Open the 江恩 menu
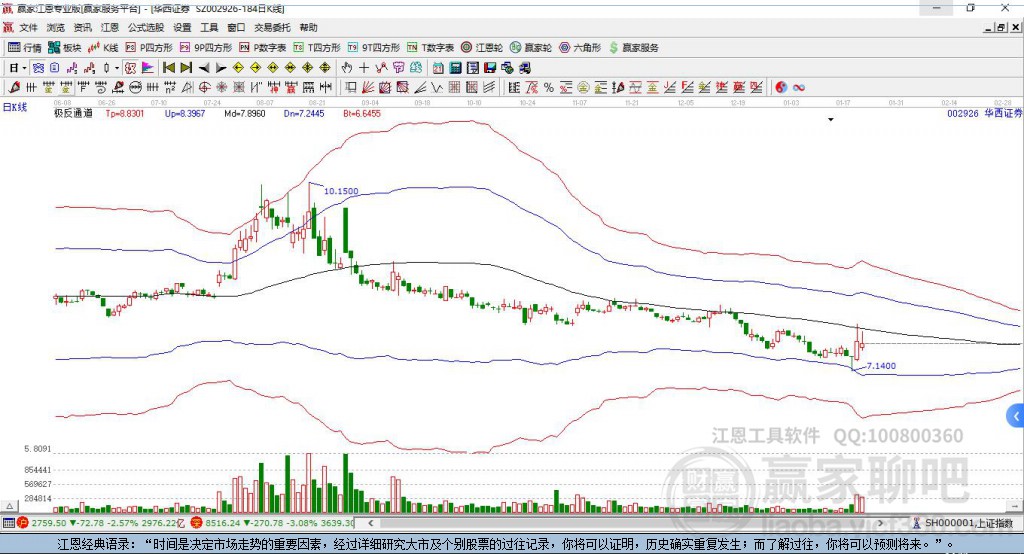1024x554 pixels. (110, 27)
